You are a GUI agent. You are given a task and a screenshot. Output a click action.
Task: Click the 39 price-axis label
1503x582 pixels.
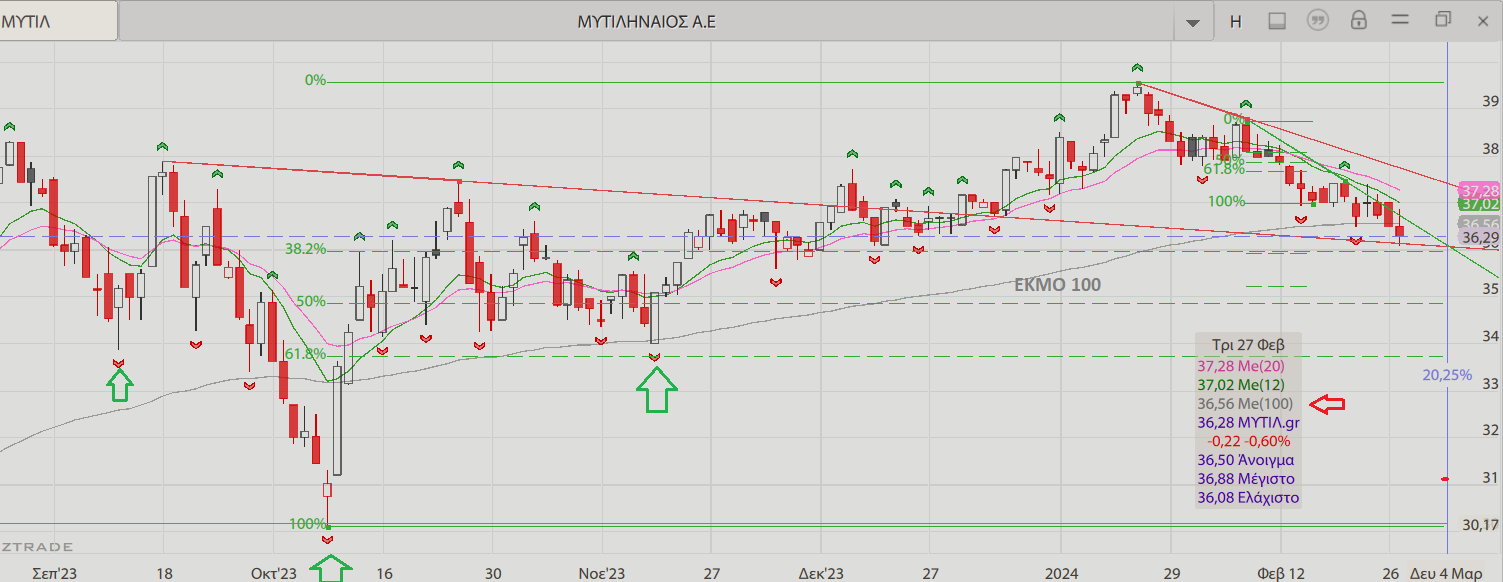[1490, 101]
